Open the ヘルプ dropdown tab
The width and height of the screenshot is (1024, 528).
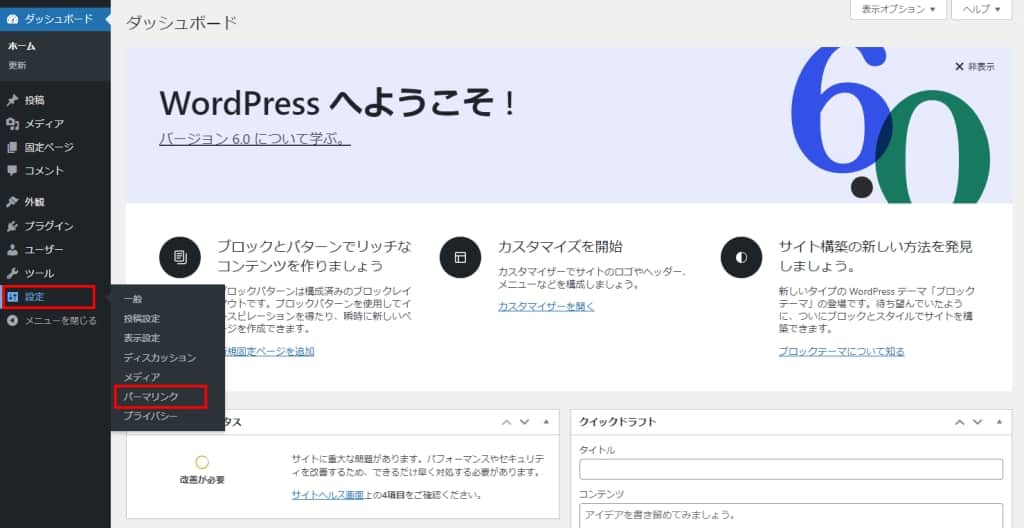pos(981,9)
